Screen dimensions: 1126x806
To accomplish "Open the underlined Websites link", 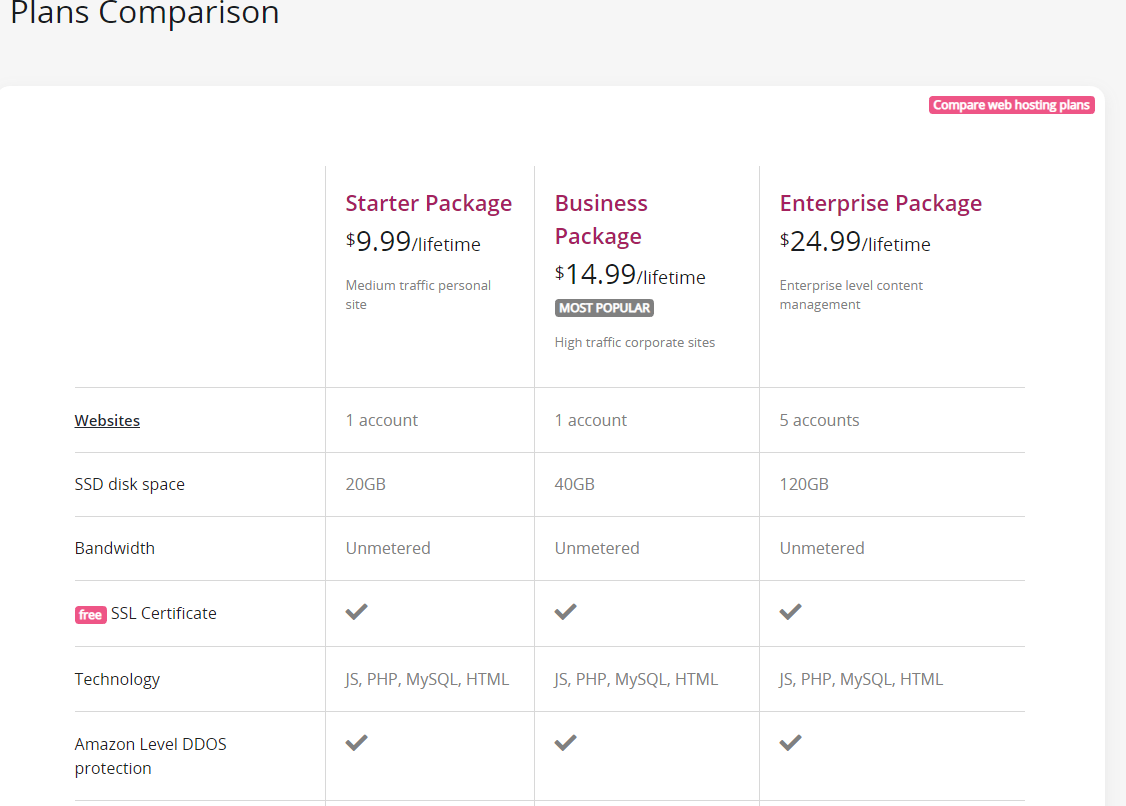I will (107, 420).
